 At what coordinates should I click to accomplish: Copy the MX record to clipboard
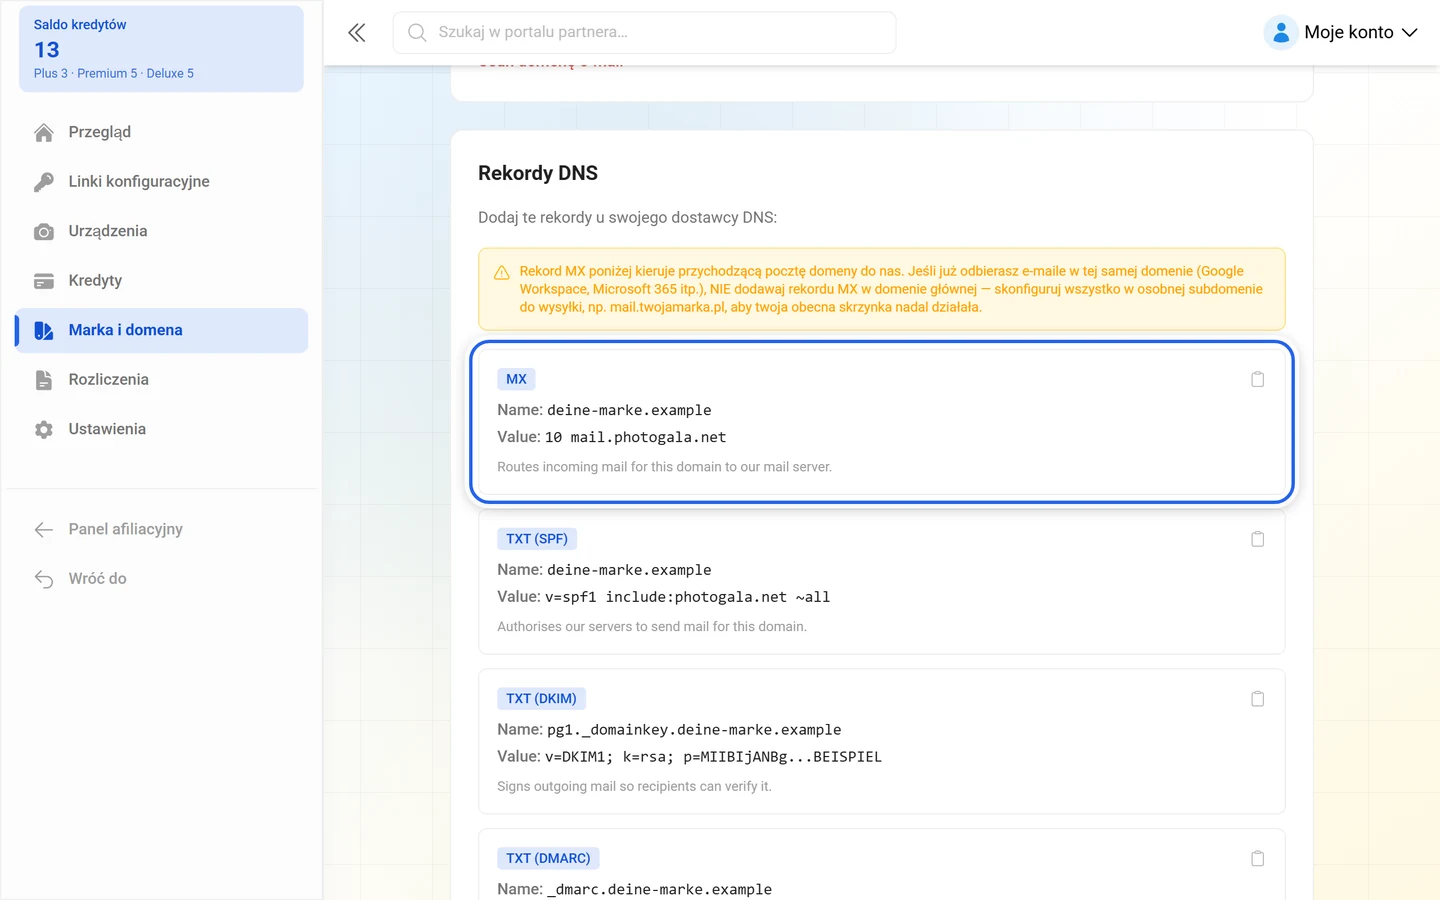click(1258, 379)
